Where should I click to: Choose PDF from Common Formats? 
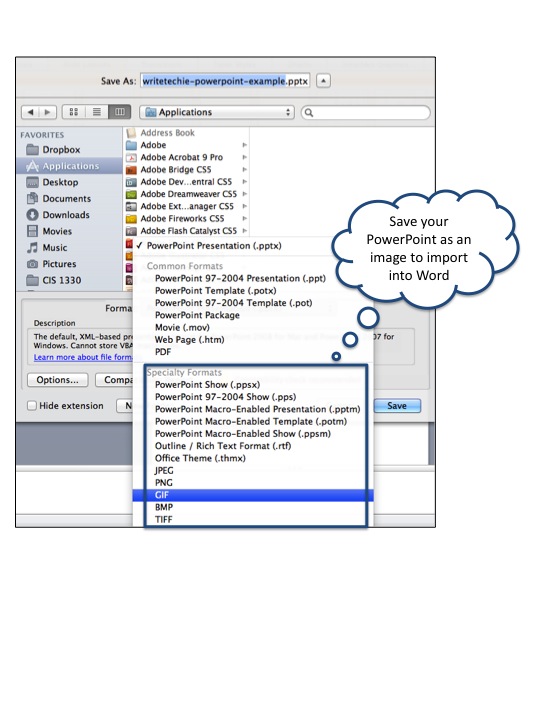(x=163, y=352)
